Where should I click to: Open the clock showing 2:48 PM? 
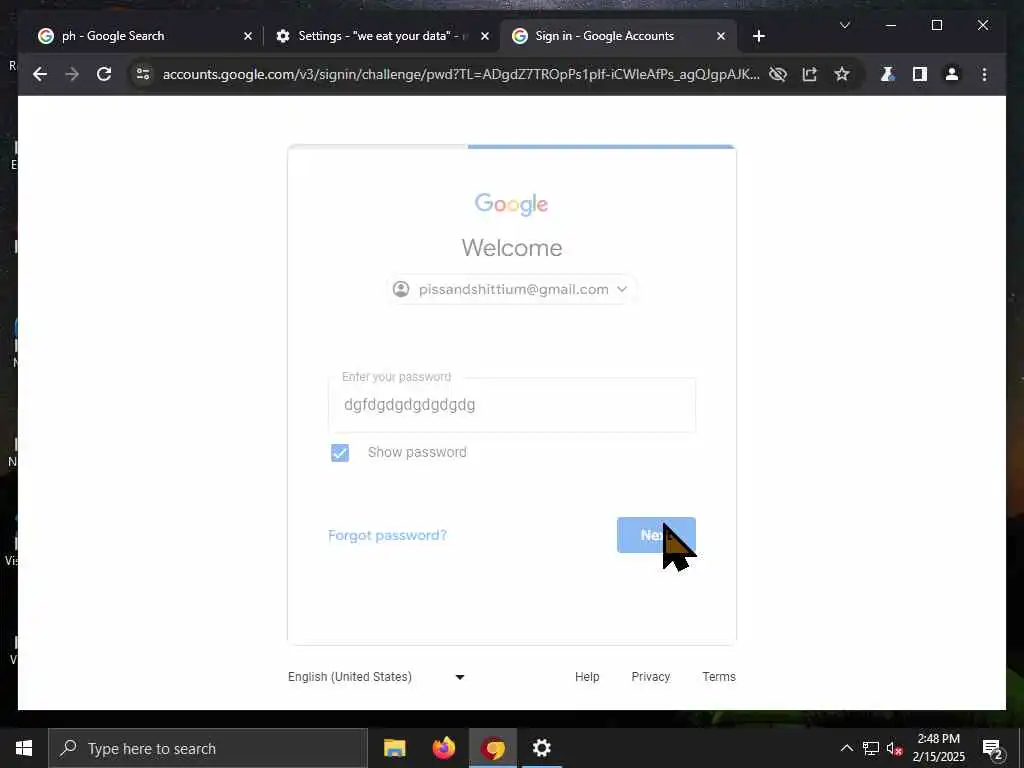click(x=938, y=748)
